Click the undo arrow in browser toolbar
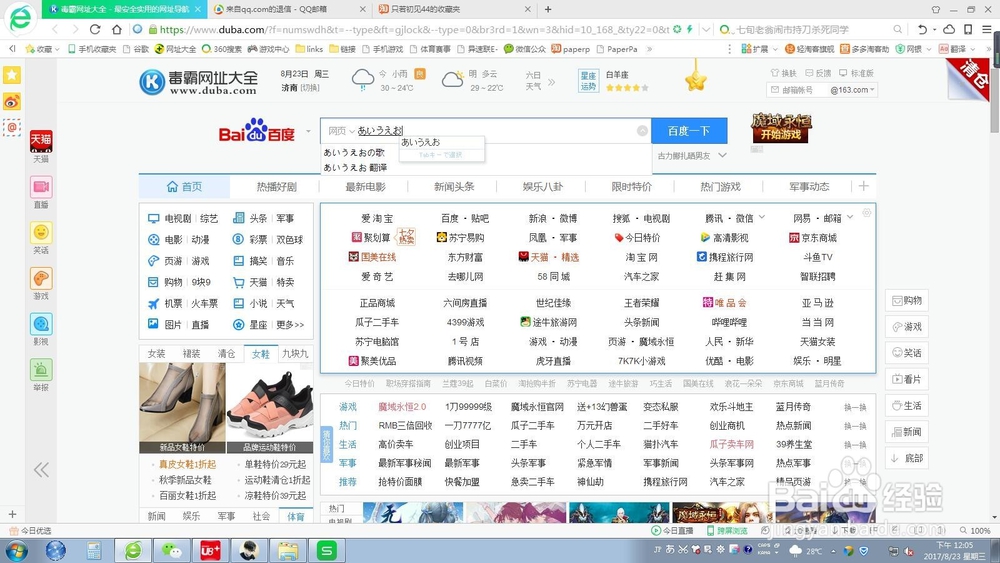The height and width of the screenshot is (563, 1000). click(922, 29)
